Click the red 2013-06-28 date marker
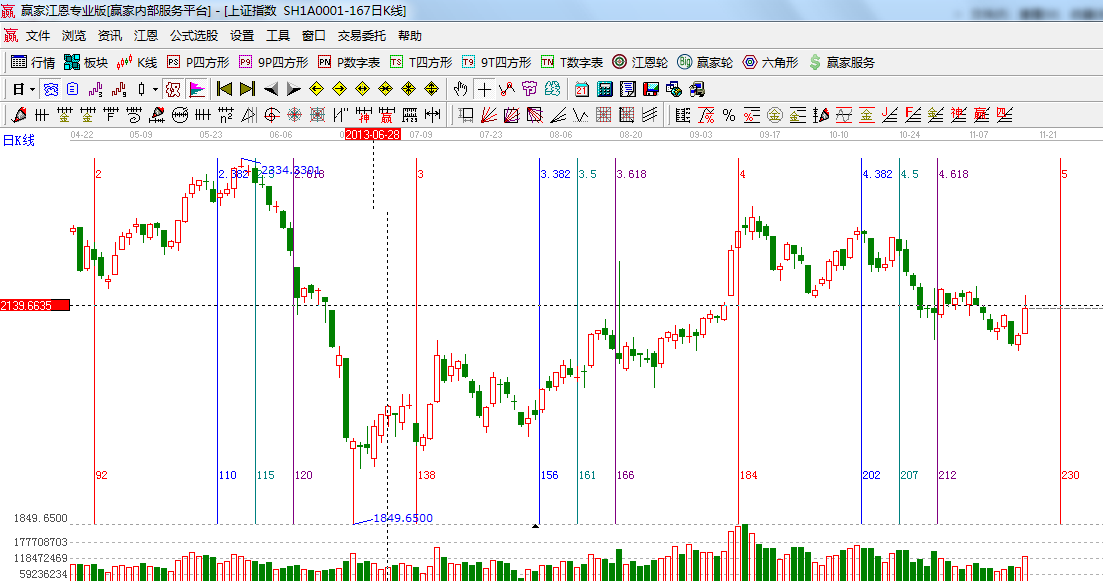This screenshot has width=1103, height=581. click(x=372, y=134)
